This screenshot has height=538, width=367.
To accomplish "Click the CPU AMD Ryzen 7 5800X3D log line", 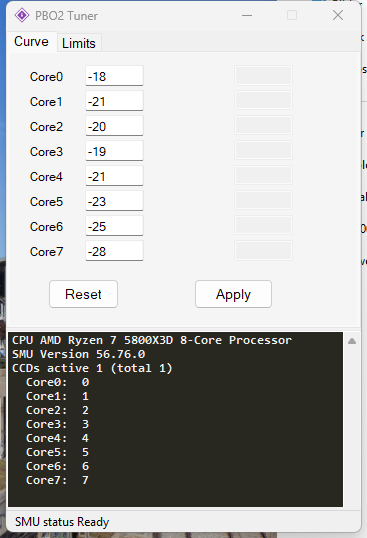I will [x=152, y=340].
